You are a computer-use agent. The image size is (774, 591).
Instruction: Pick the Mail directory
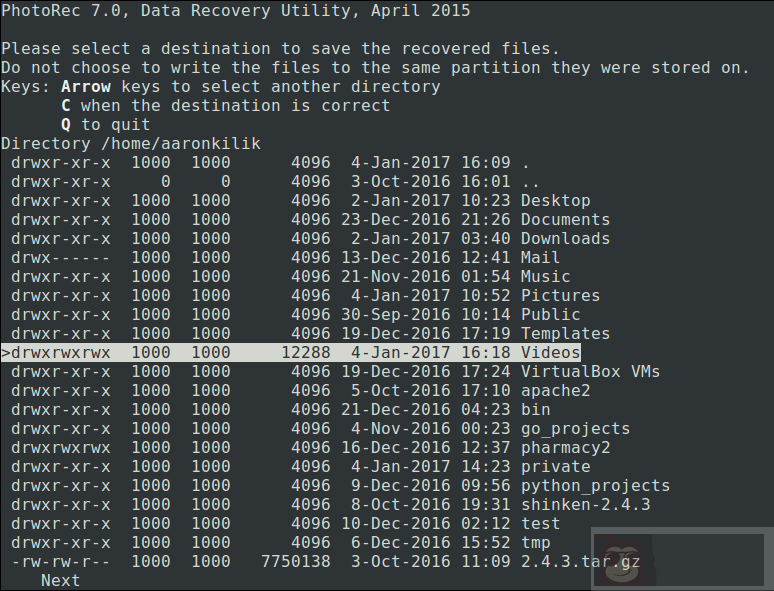point(540,258)
